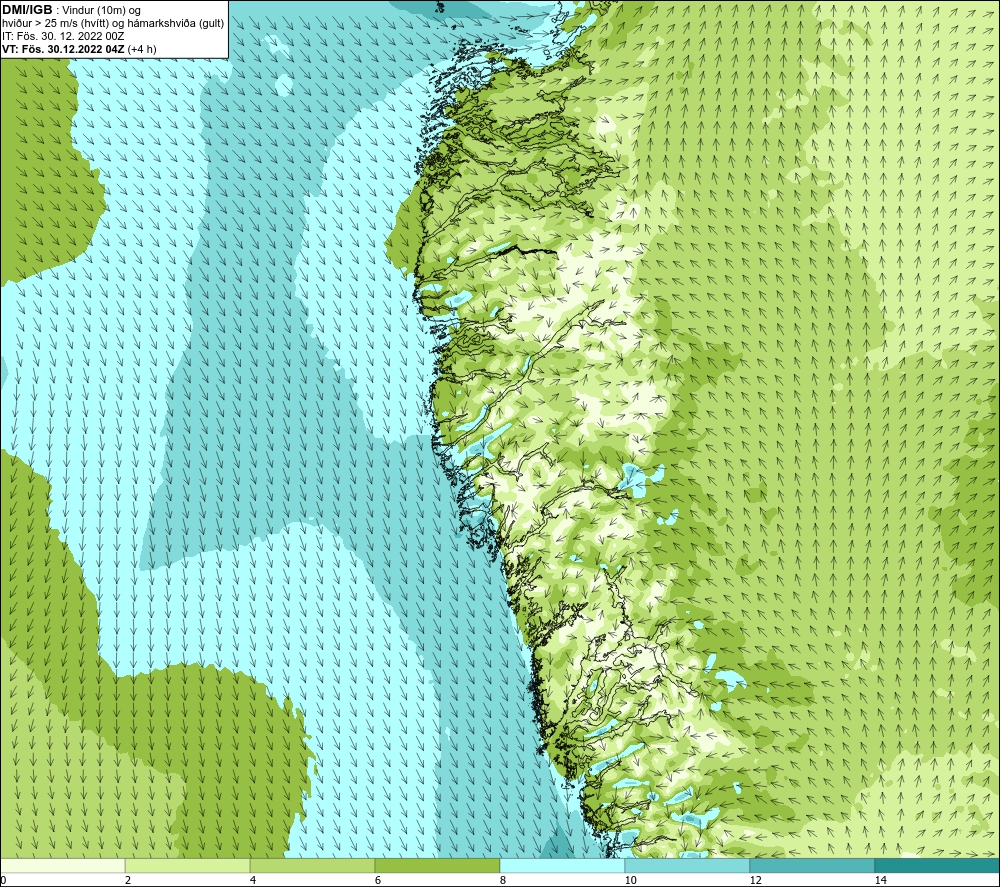Click the 'hviður > 25 m/s' legend line

[113, 23]
